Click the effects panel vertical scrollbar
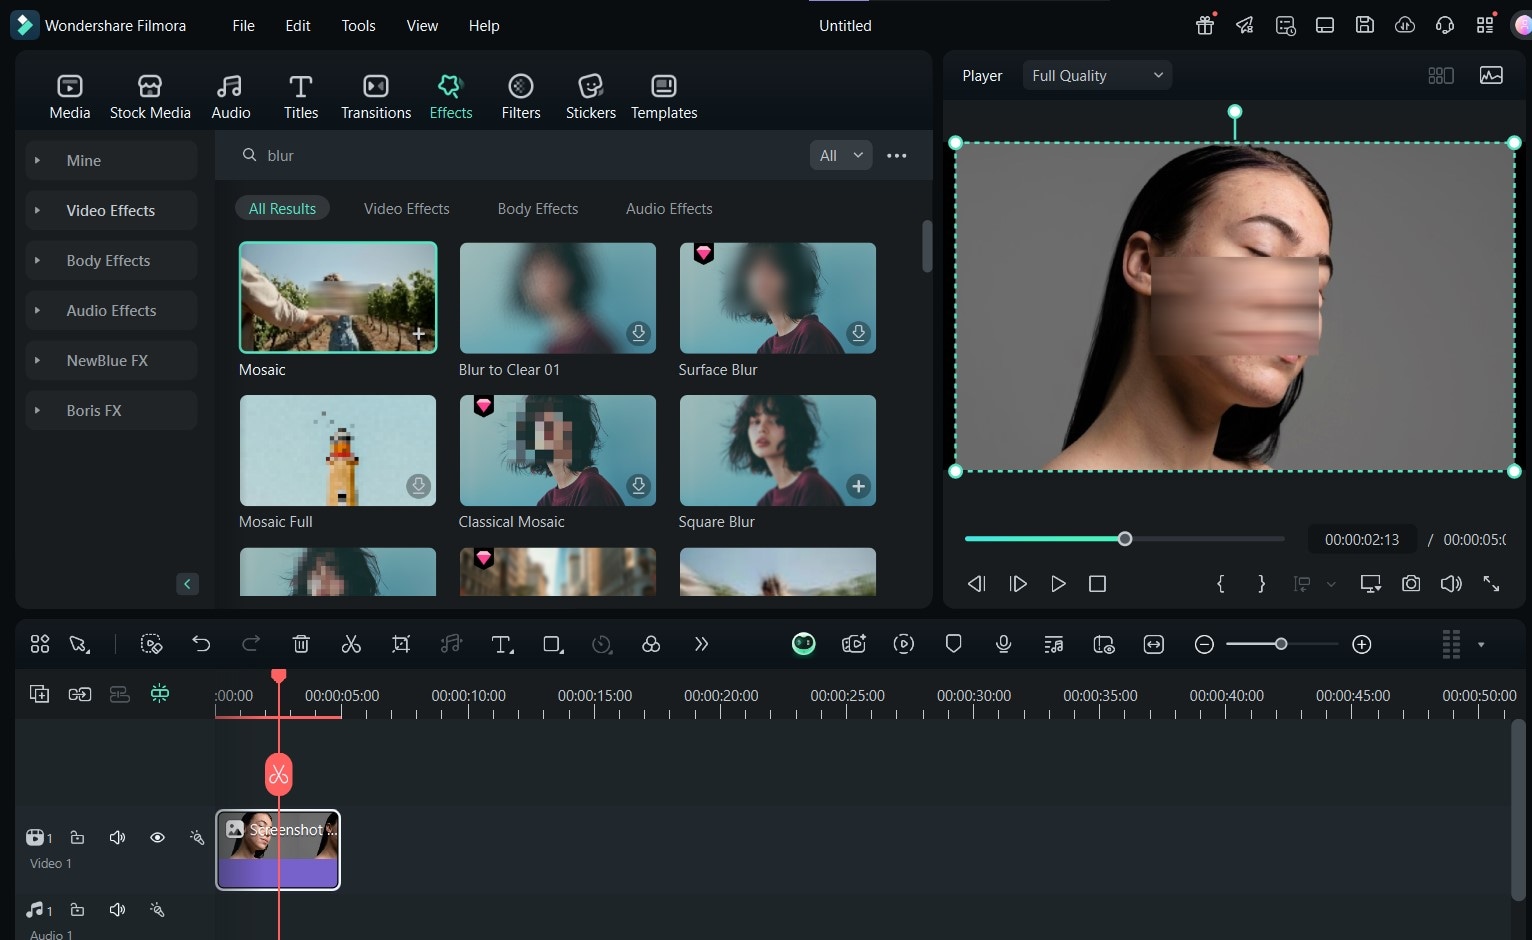The width and height of the screenshot is (1532, 940). 927,246
